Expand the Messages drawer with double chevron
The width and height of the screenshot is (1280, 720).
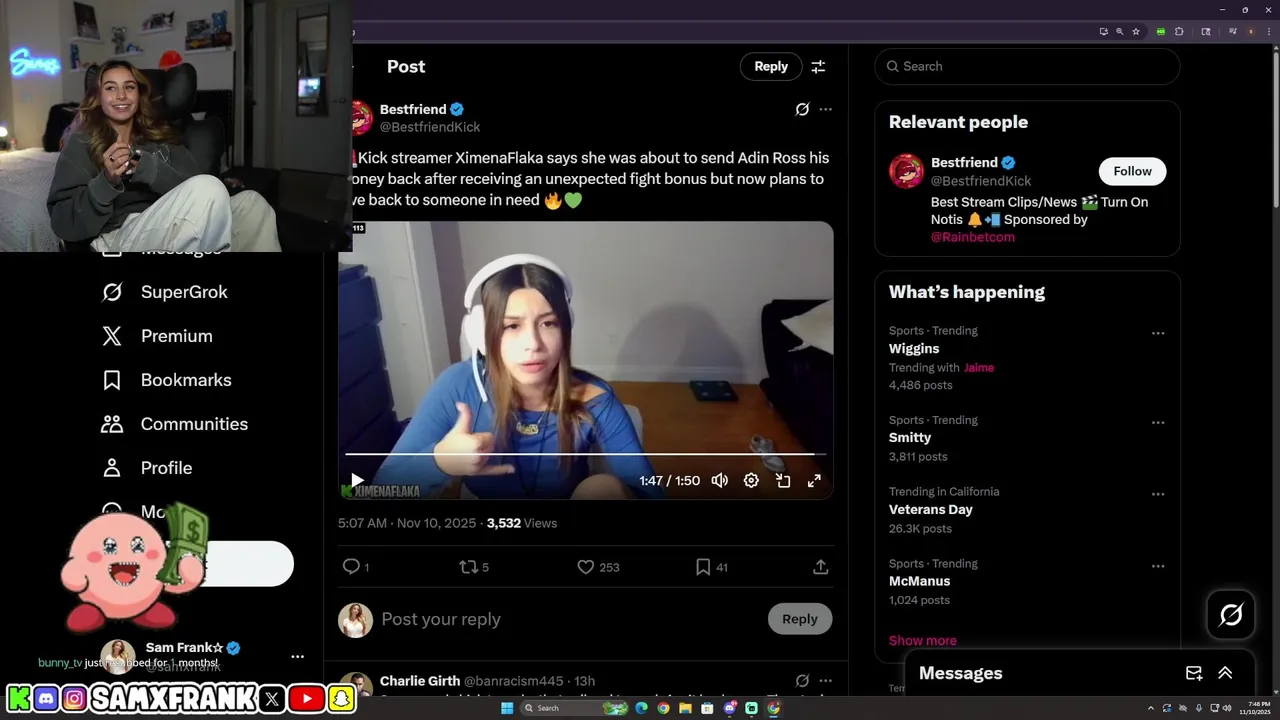[x=1225, y=673]
